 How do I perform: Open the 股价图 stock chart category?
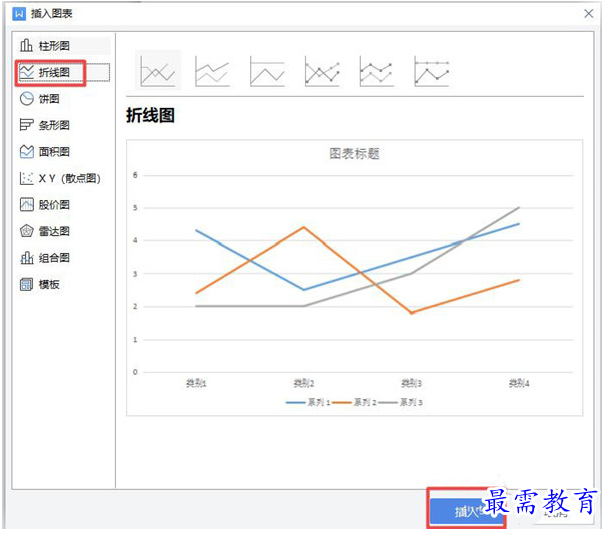coord(63,205)
